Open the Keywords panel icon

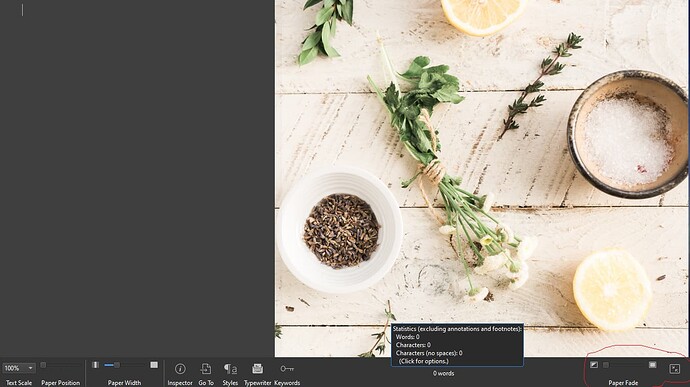coord(287,369)
